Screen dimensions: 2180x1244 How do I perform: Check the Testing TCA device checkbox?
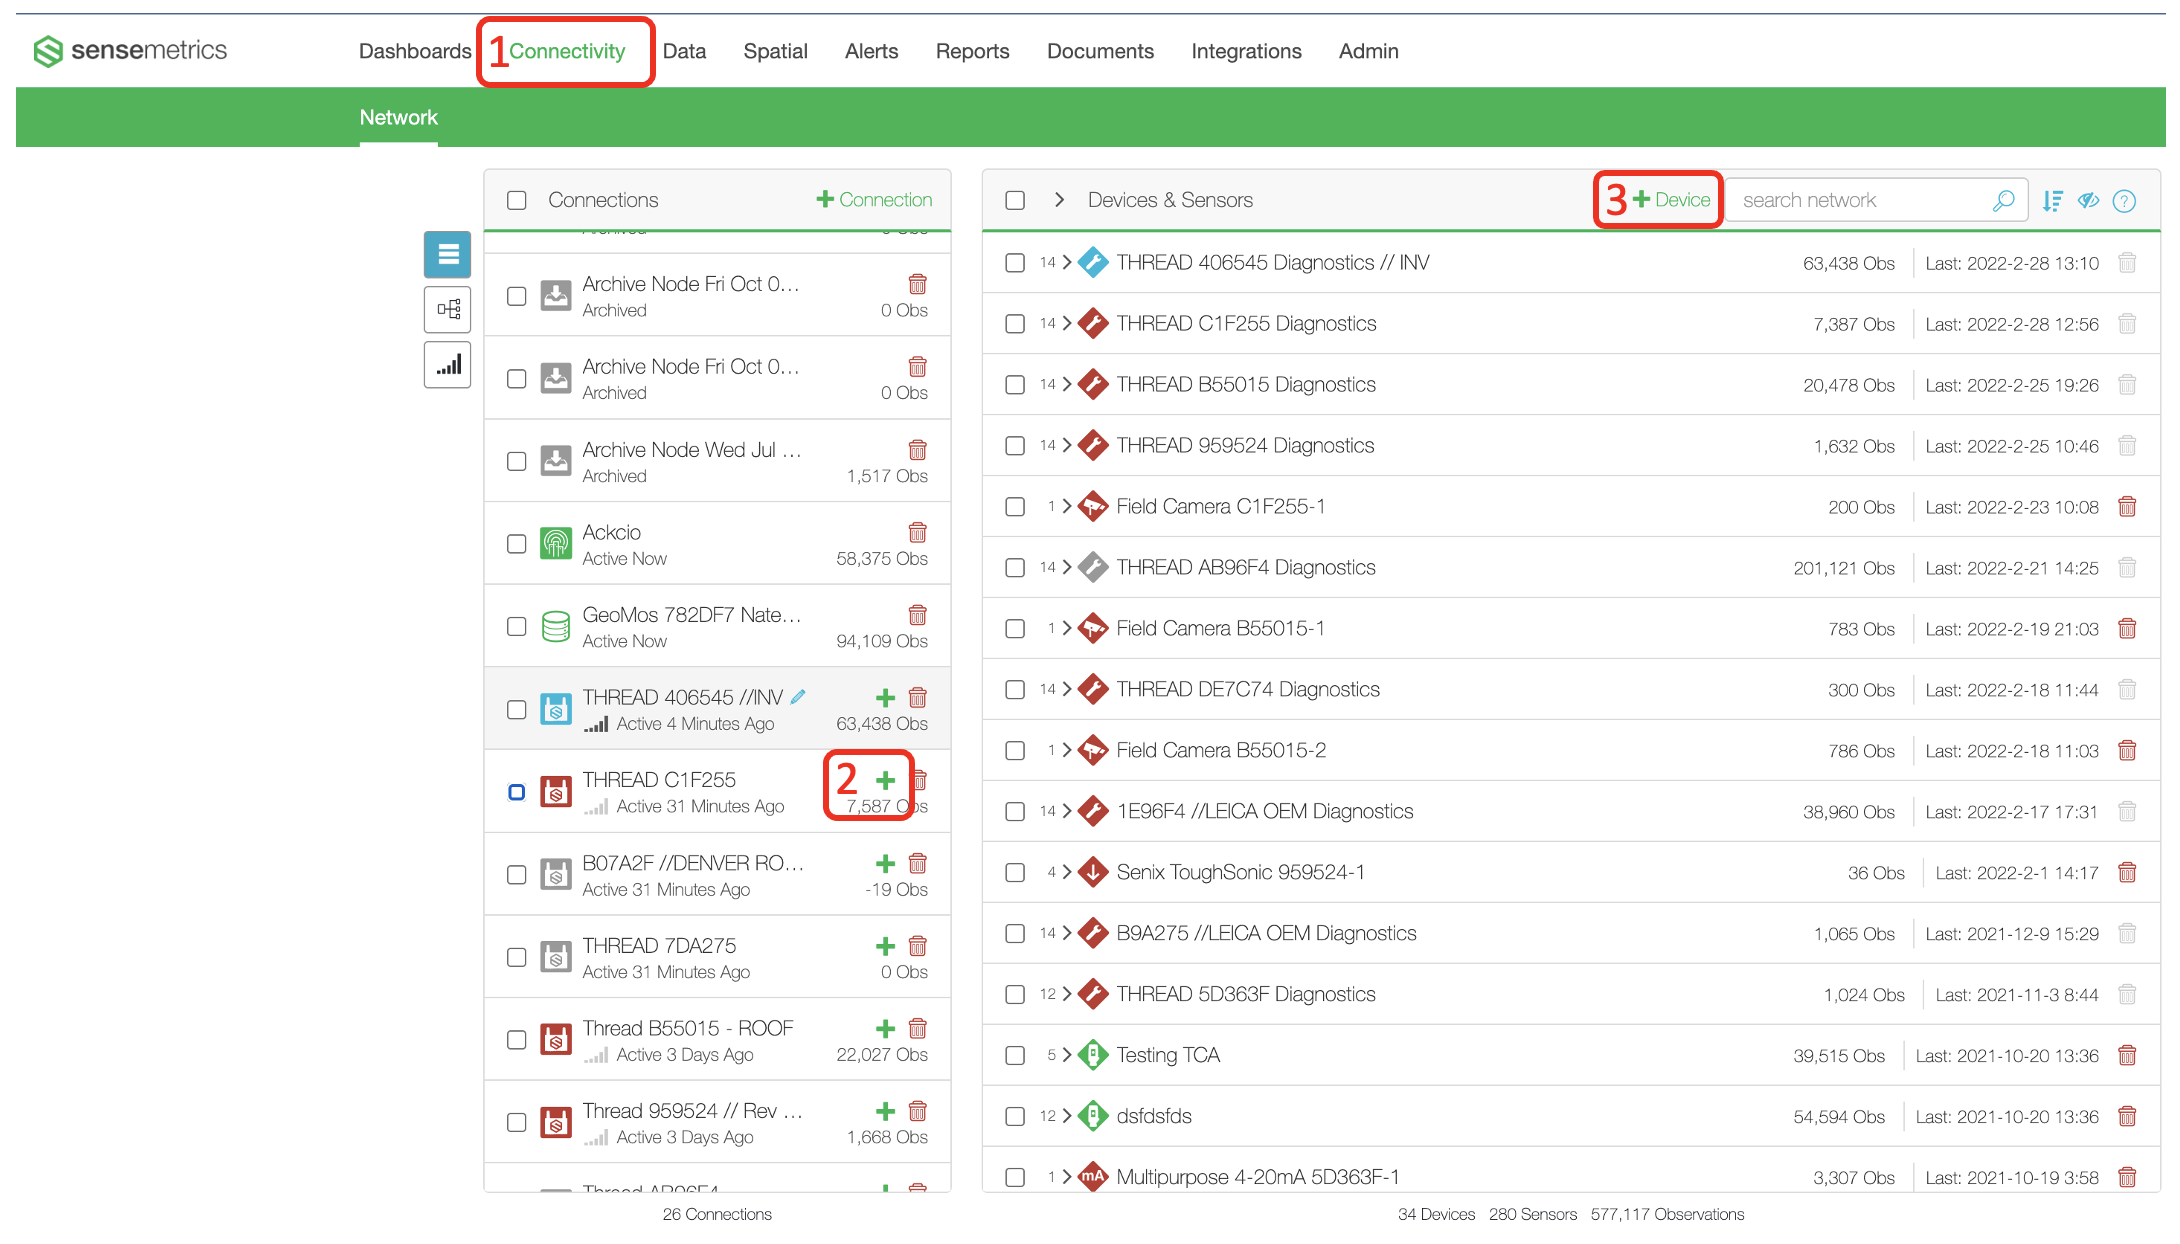click(x=1015, y=1056)
